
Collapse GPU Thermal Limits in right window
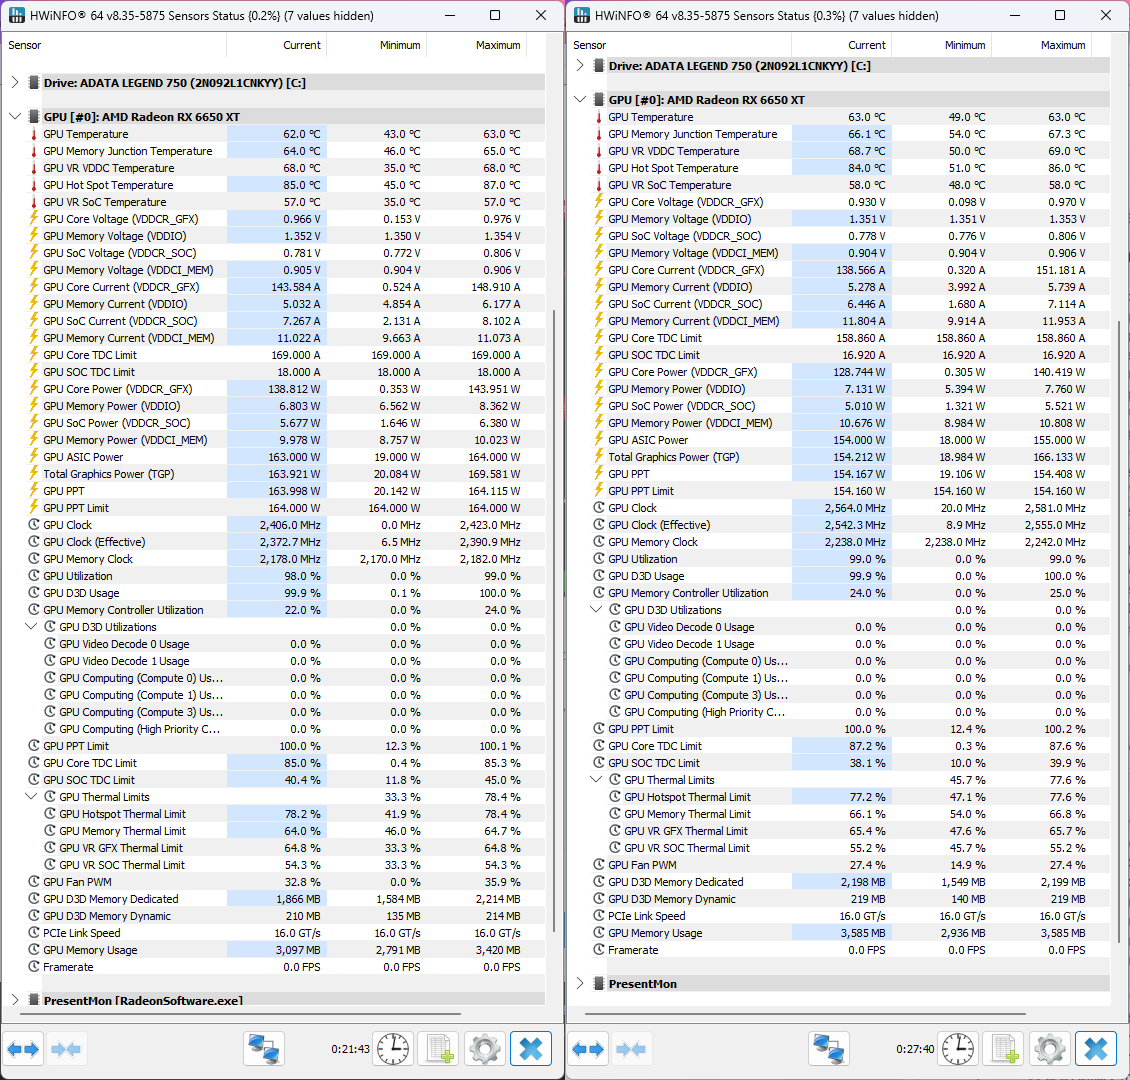click(596, 780)
